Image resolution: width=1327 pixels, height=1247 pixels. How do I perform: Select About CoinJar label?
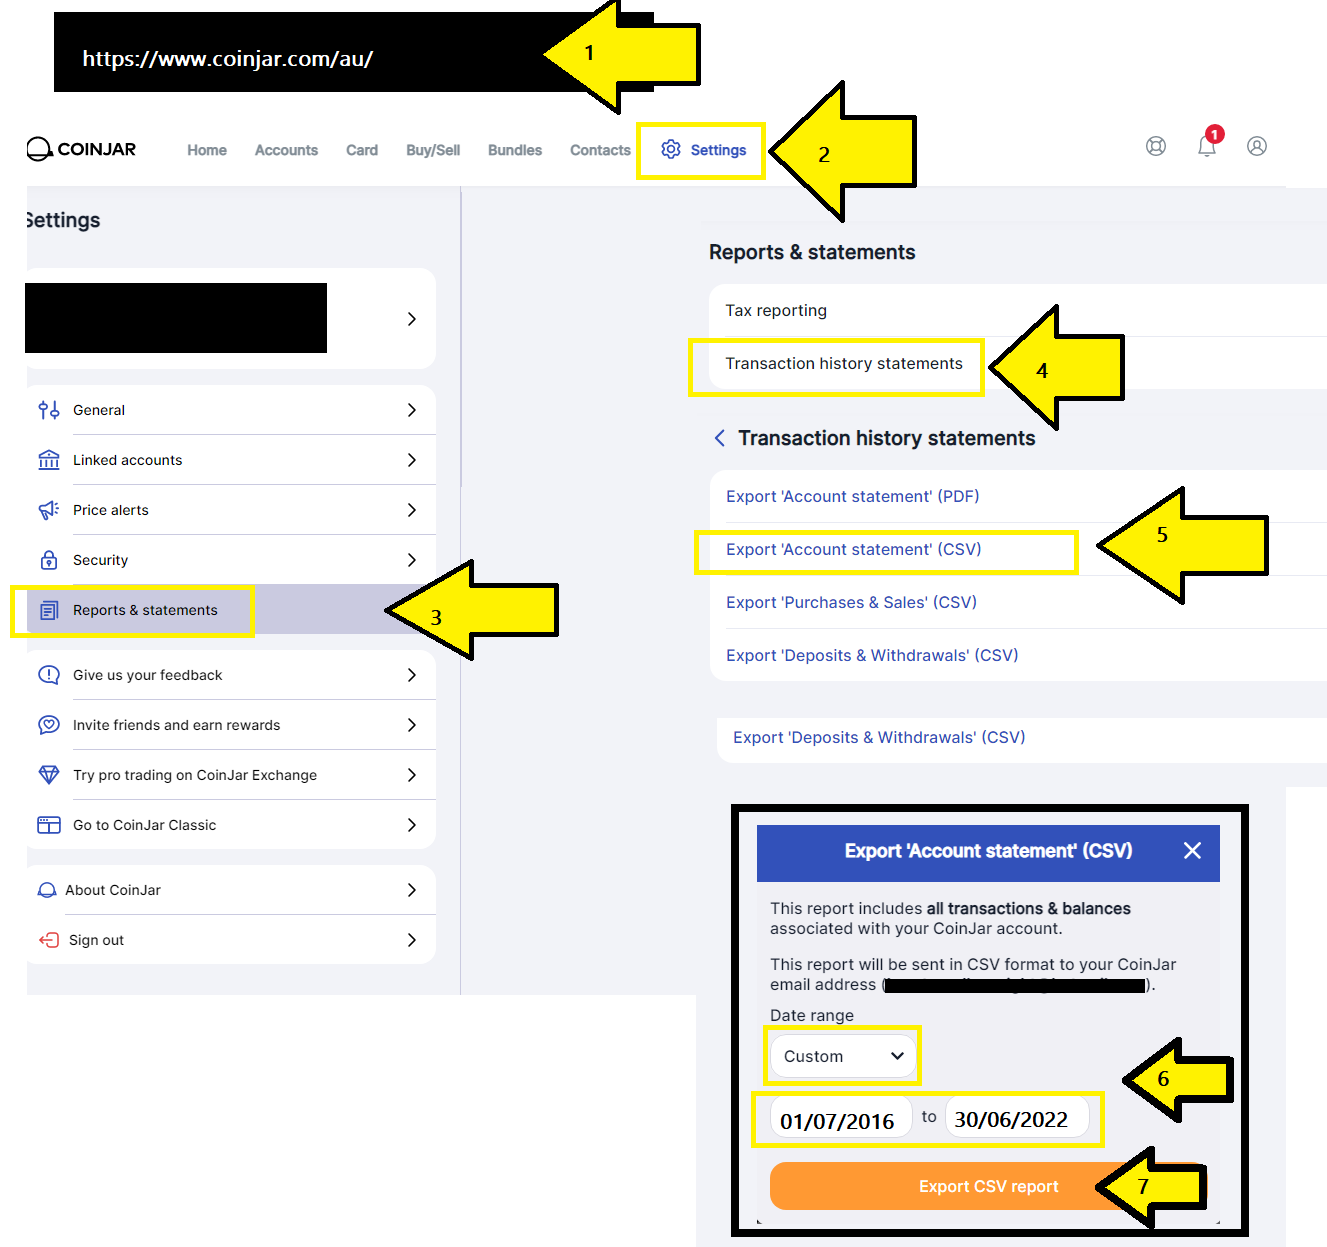[x=113, y=890]
